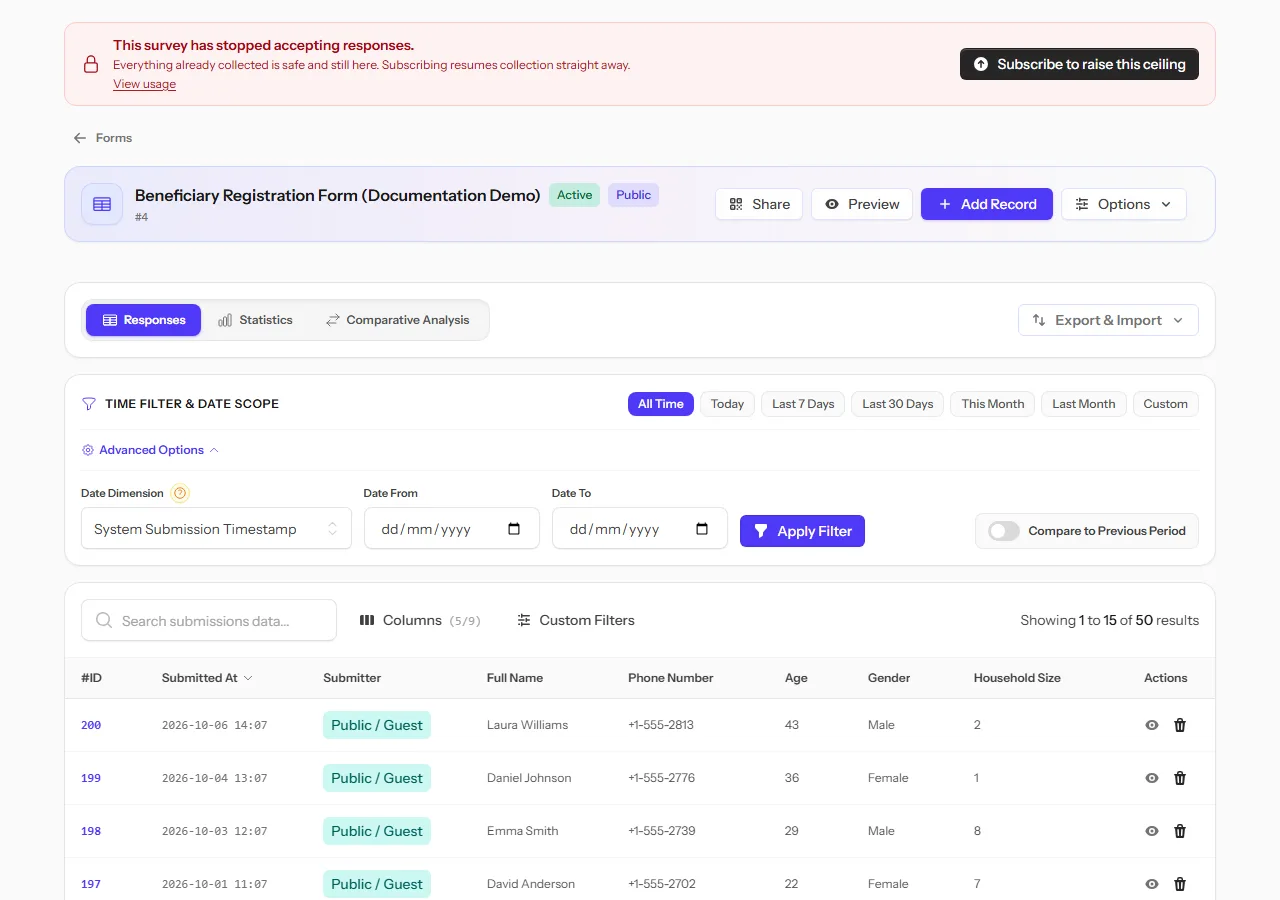Focus the Search submissions data field

pos(209,620)
